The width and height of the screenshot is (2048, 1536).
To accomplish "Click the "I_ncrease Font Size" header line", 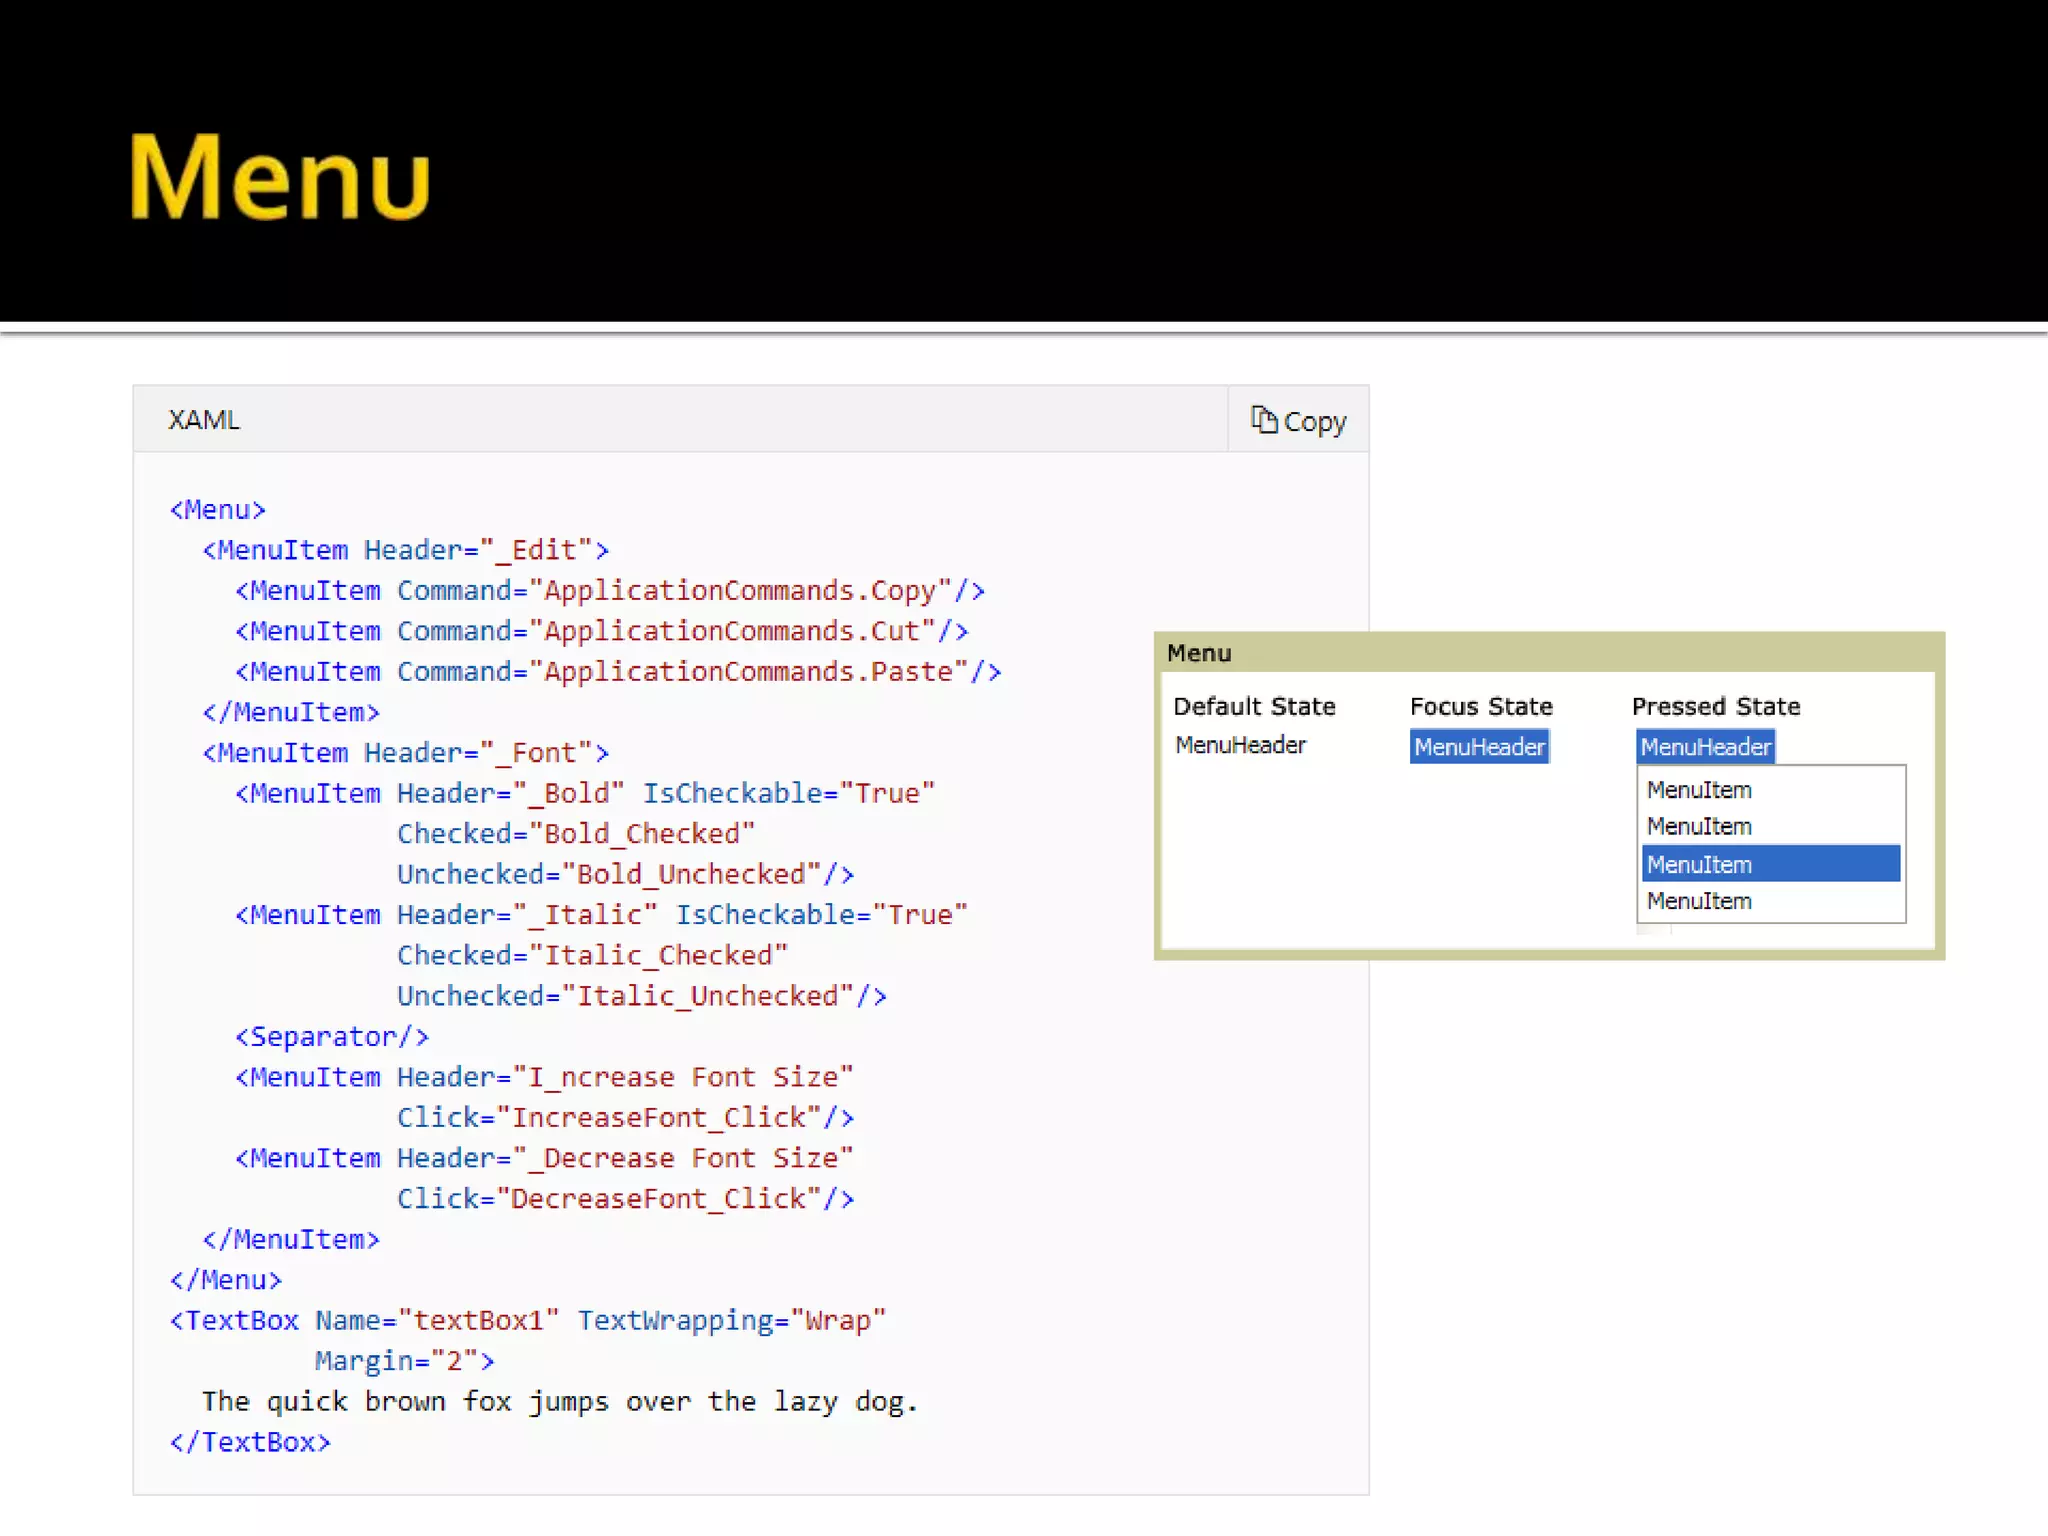I will click(544, 1077).
